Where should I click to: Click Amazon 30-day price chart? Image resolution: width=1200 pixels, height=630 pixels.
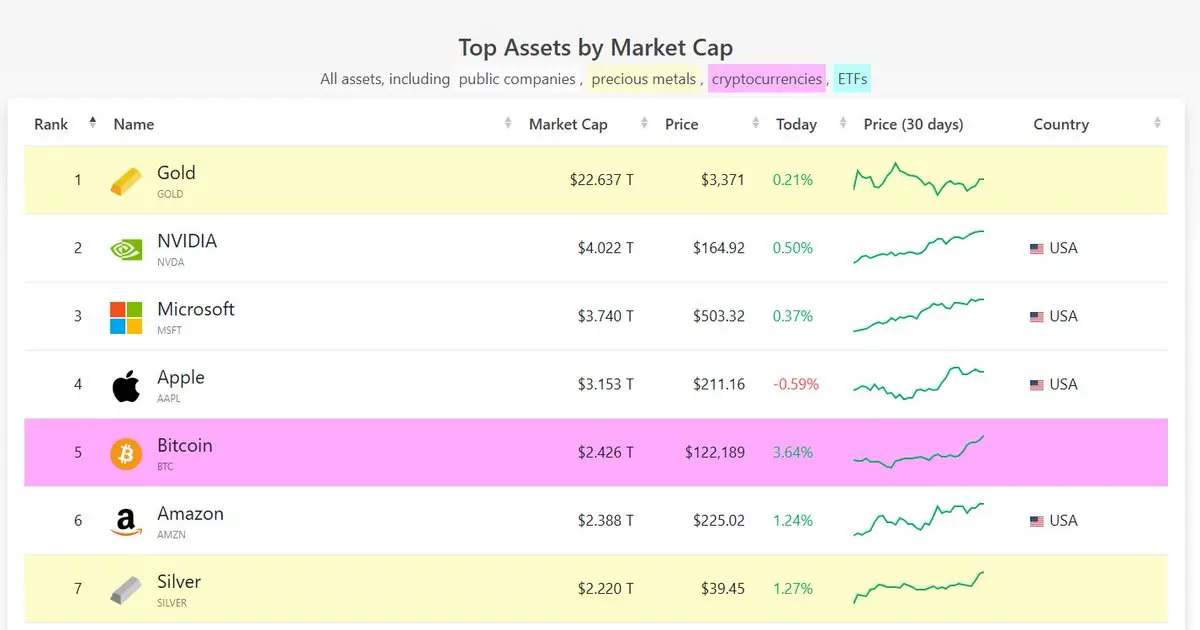pos(919,519)
